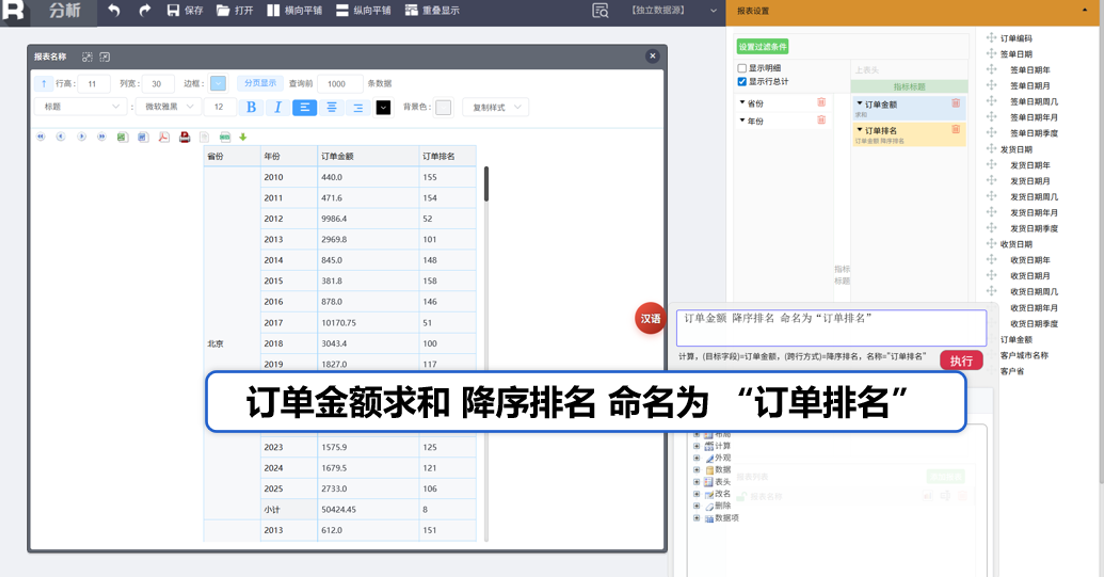Delete the 订单金额 measure with trash icon

pyautogui.click(x=956, y=103)
